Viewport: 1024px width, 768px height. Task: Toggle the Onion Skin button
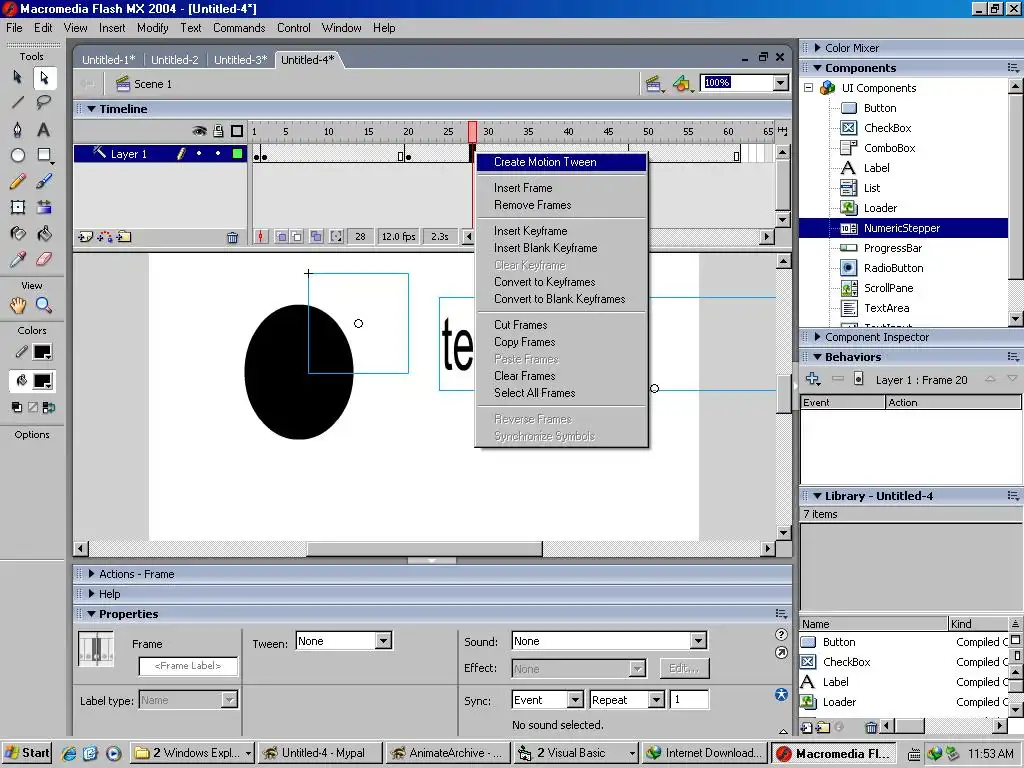[x=281, y=236]
